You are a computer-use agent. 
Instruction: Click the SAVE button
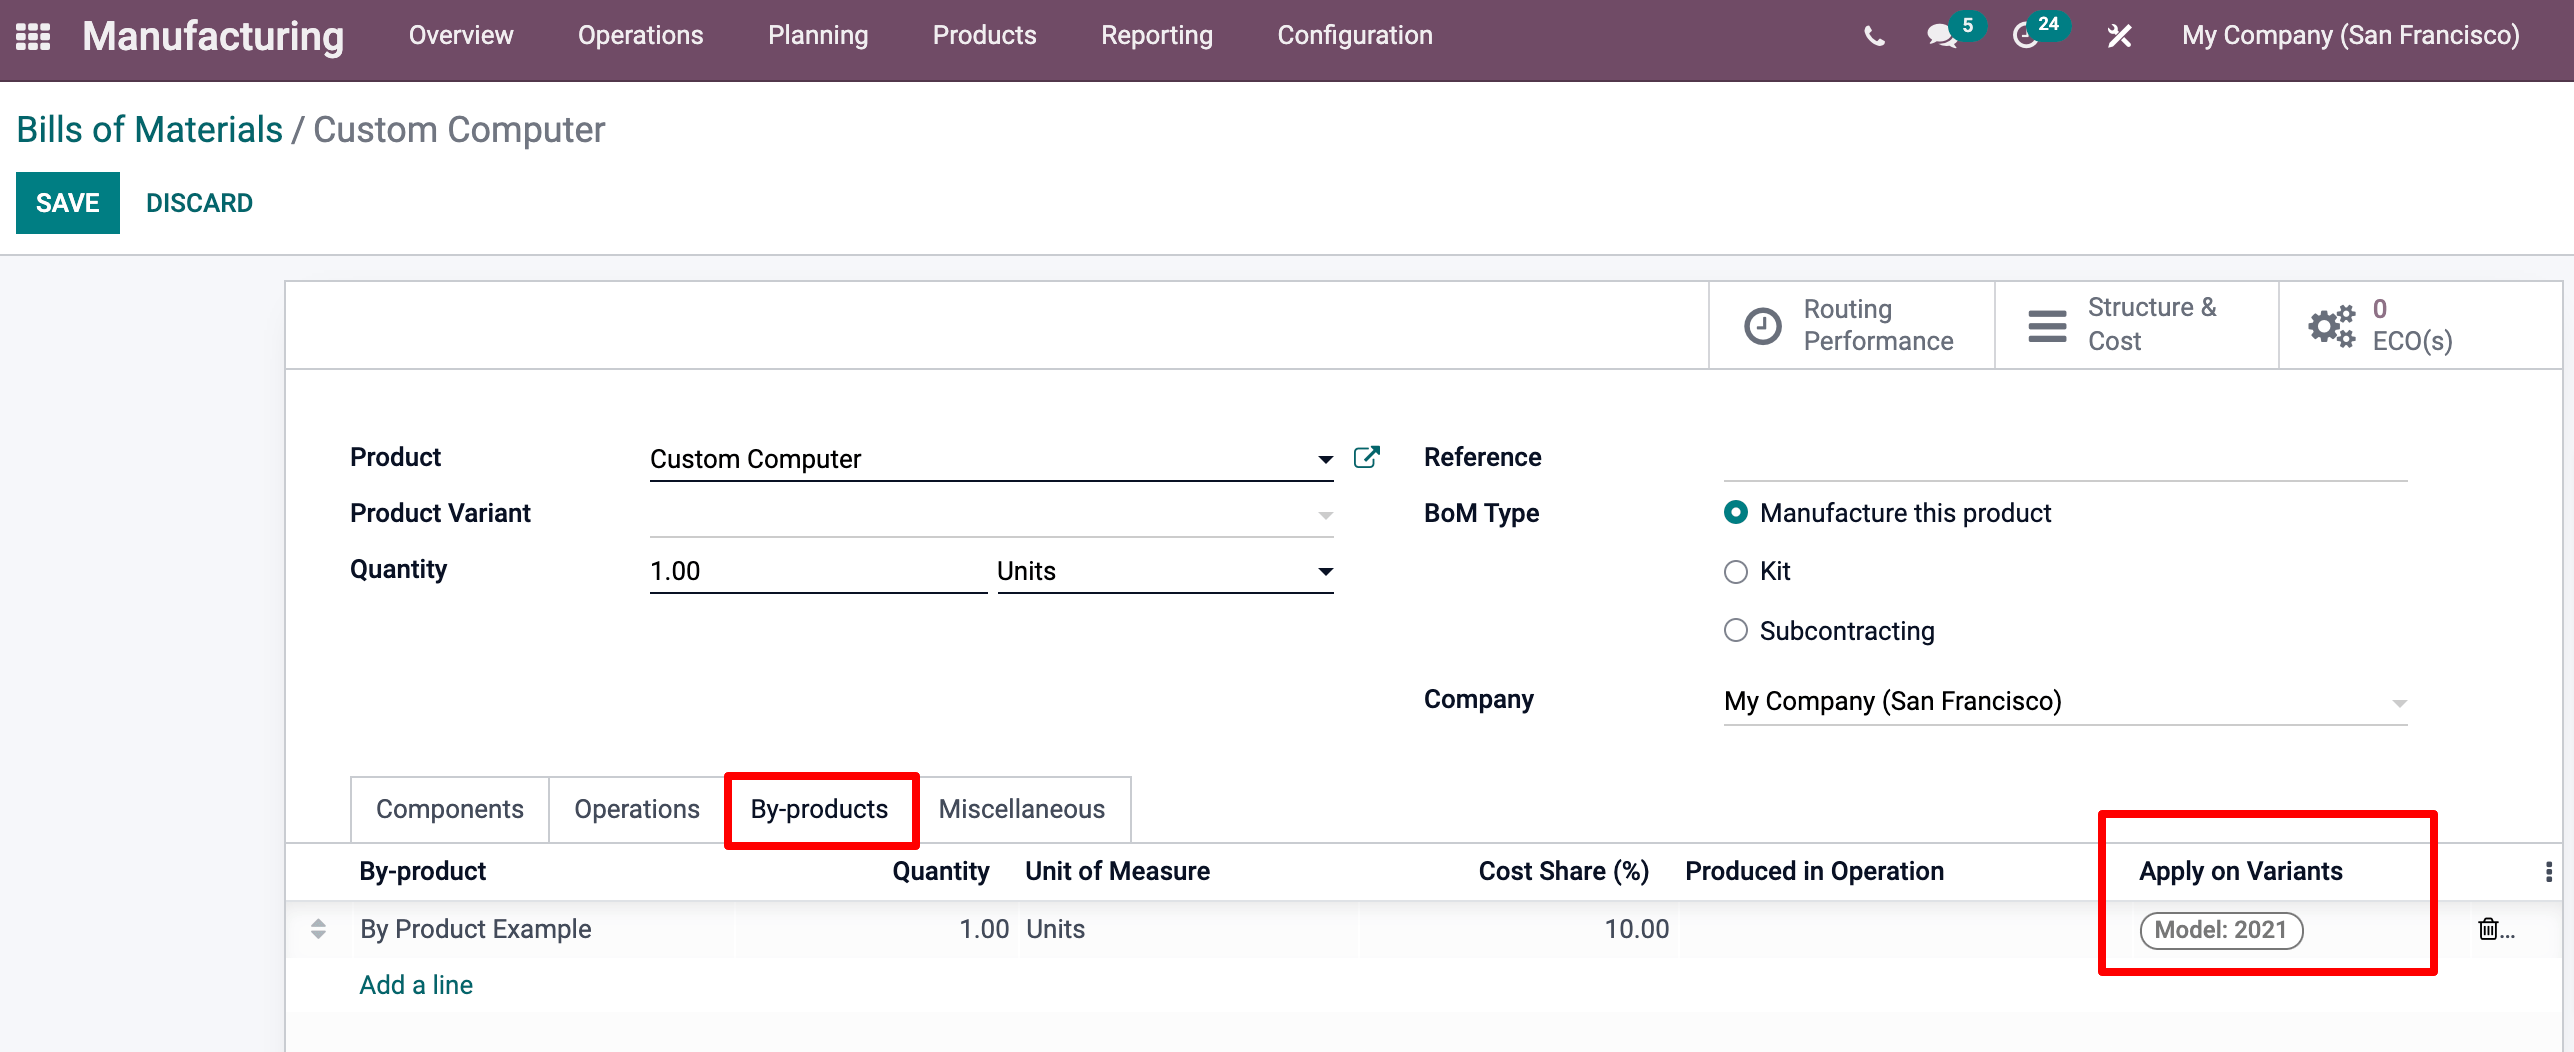[68, 203]
